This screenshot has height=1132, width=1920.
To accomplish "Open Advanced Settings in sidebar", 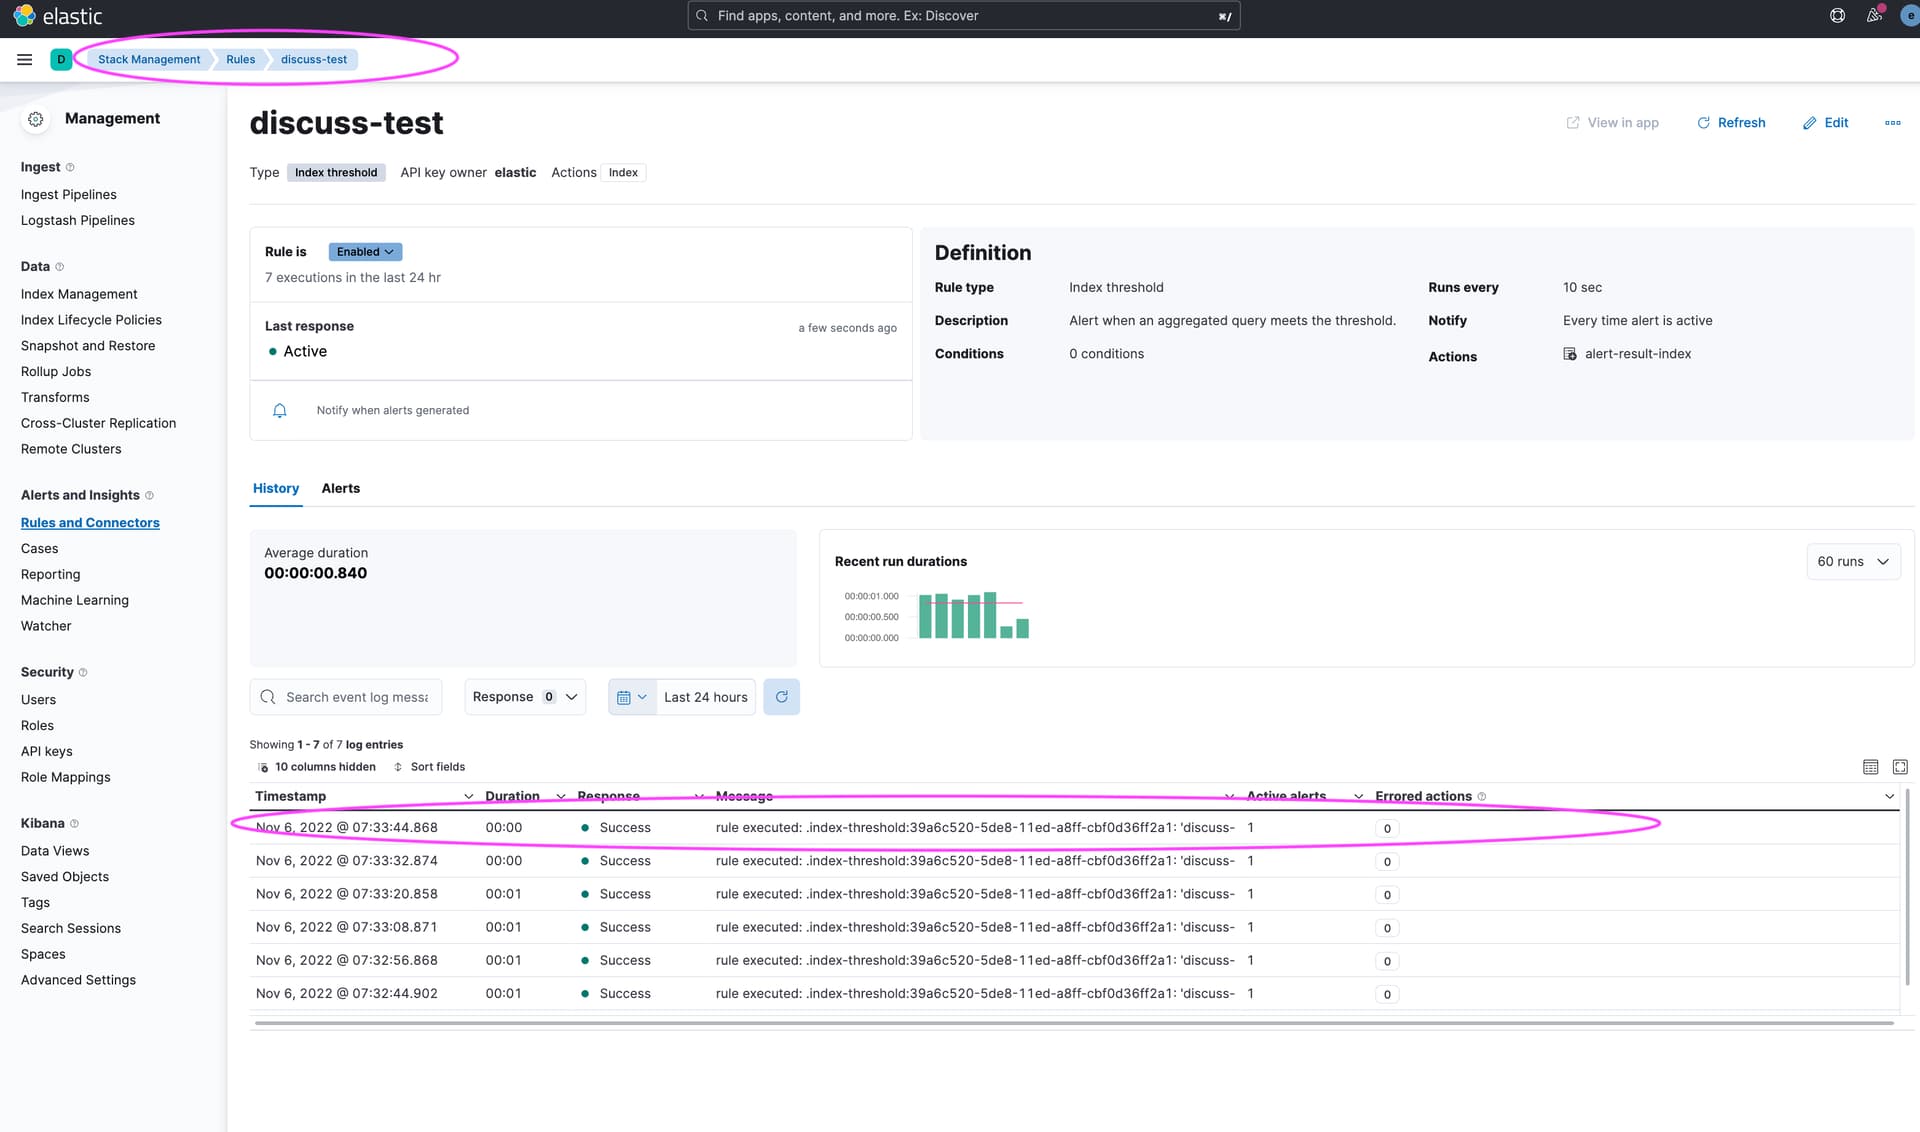I will [x=78, y=981].
